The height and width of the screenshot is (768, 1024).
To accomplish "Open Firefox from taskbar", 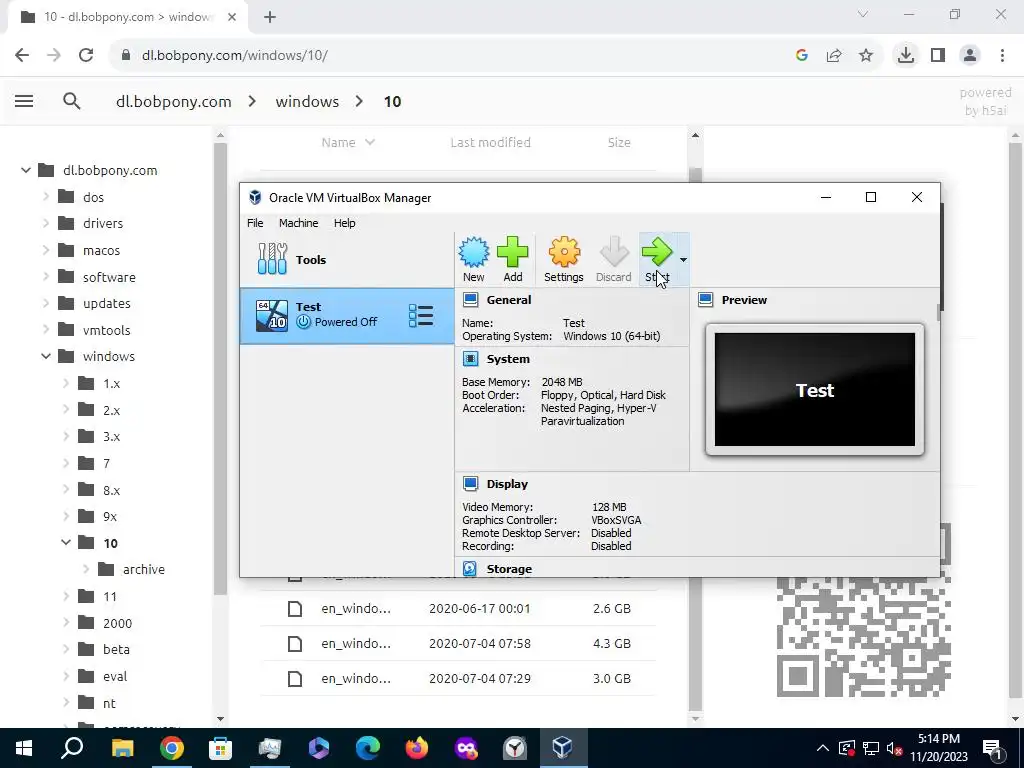I will (417, 748).
